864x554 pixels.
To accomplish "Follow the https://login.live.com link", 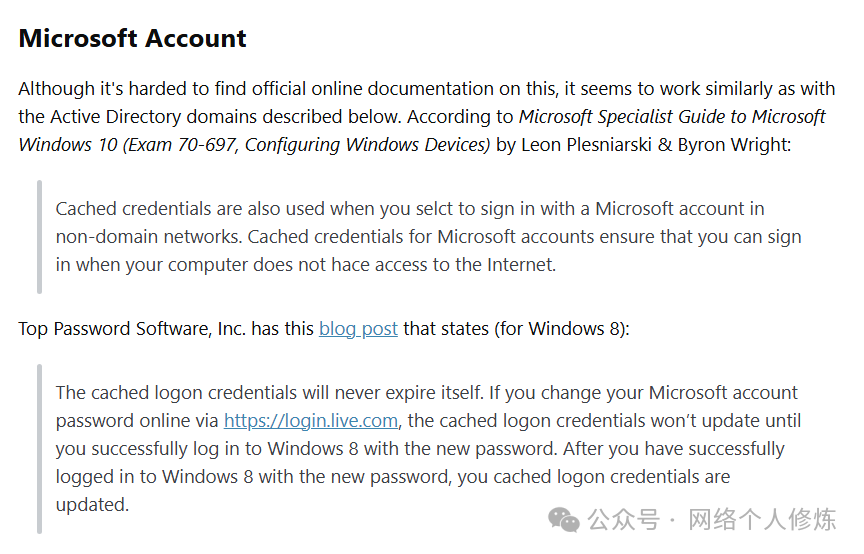I will coord(311,421).
